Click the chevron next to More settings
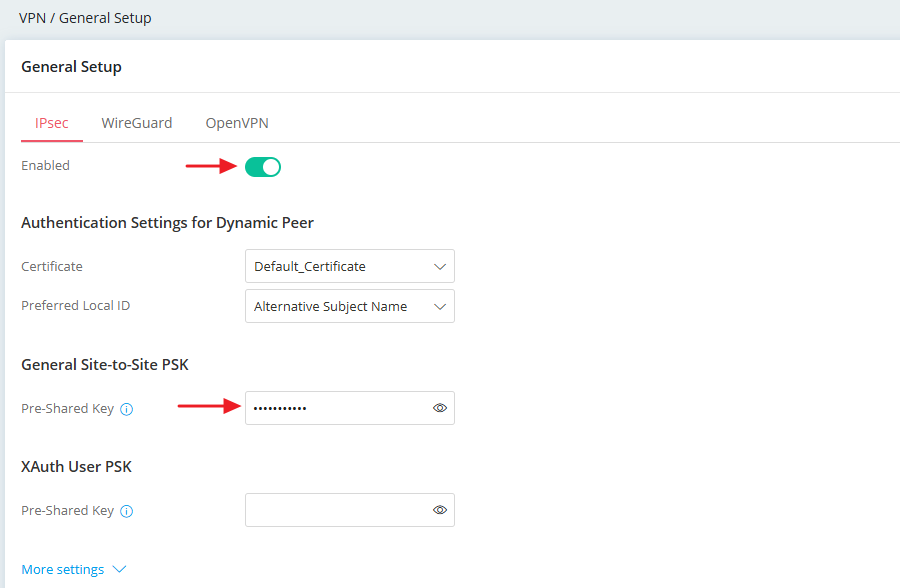Image resolution: width=900 pixels, height=588 pixels. pos(120,570)
